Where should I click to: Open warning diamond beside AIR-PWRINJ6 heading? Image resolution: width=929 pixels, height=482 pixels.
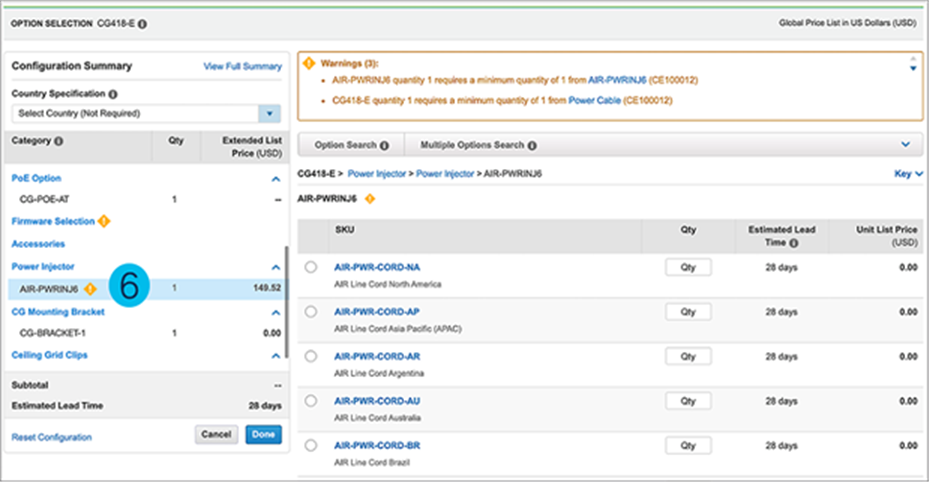(370, 199)
